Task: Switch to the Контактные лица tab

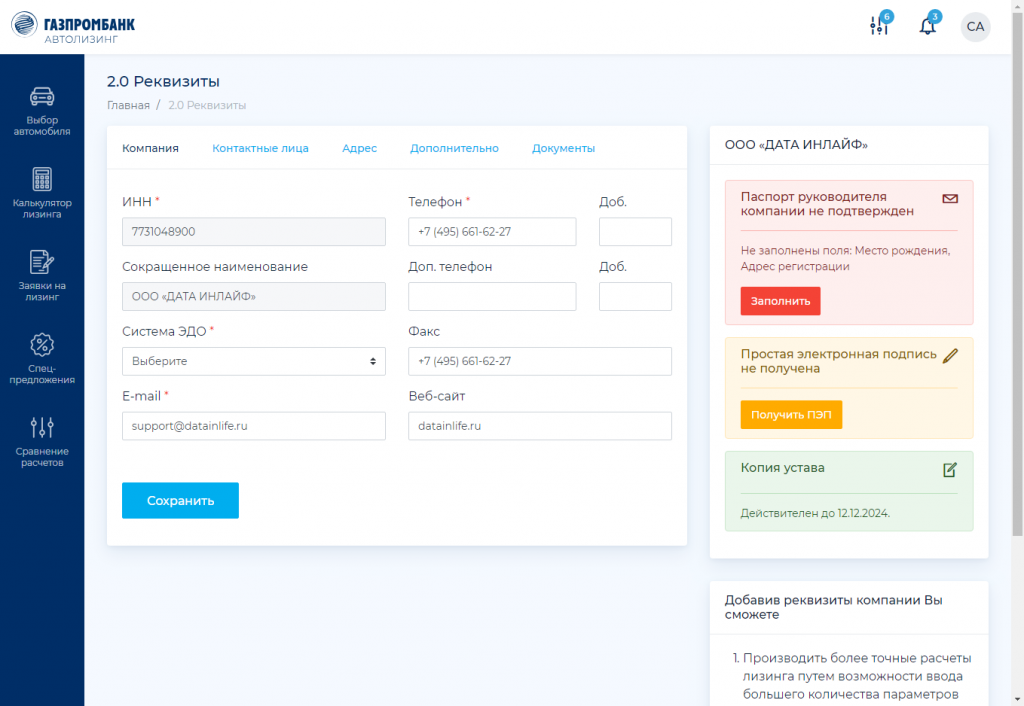Action: 260,148
